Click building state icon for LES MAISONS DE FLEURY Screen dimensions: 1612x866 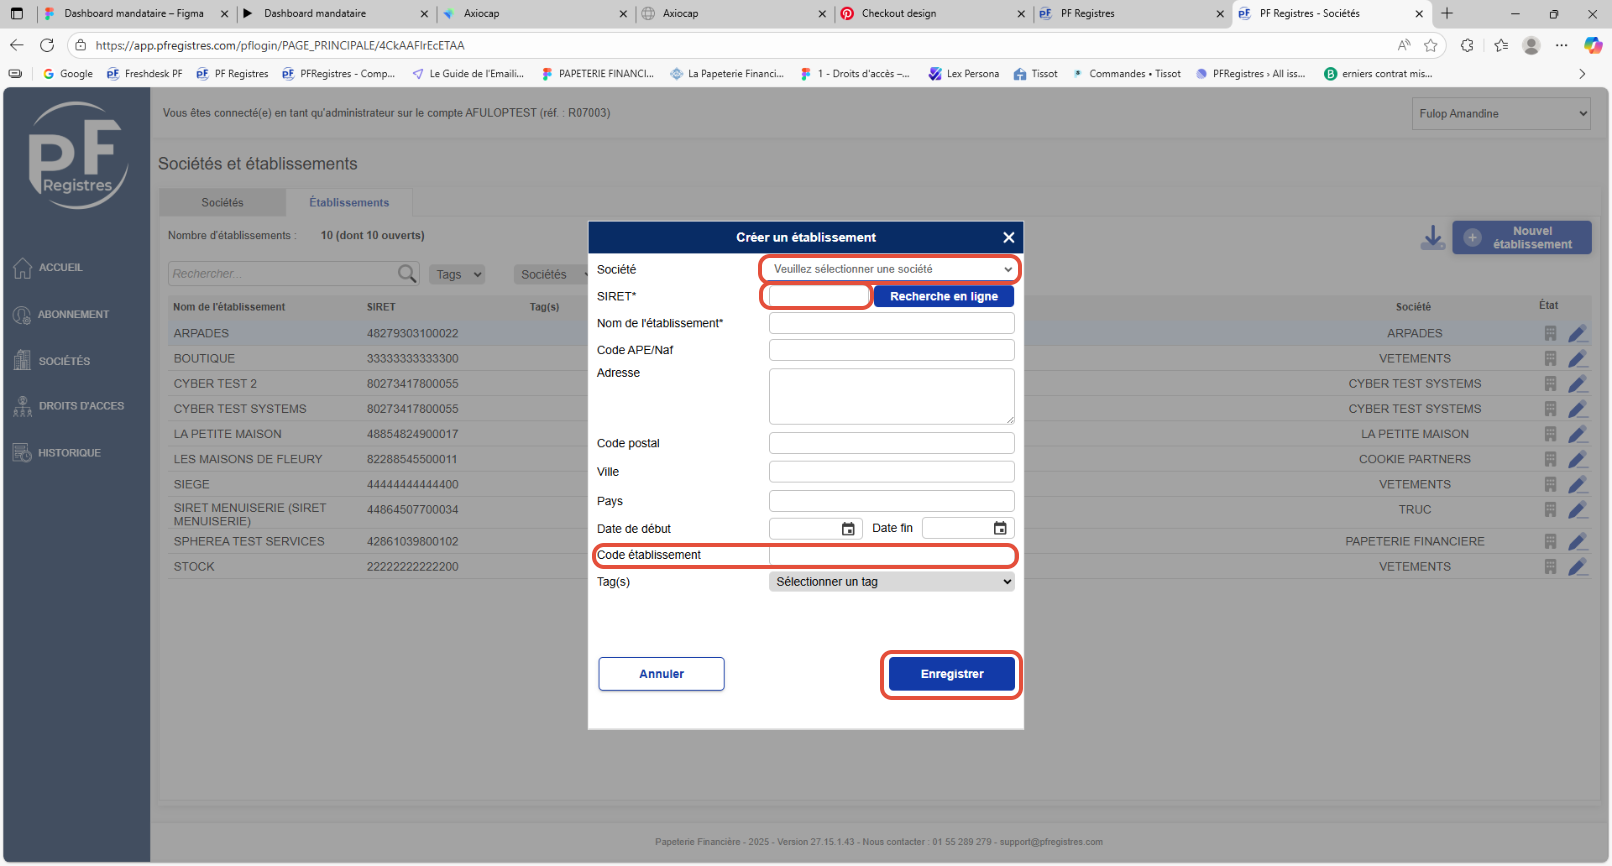tap(1550, 459)
